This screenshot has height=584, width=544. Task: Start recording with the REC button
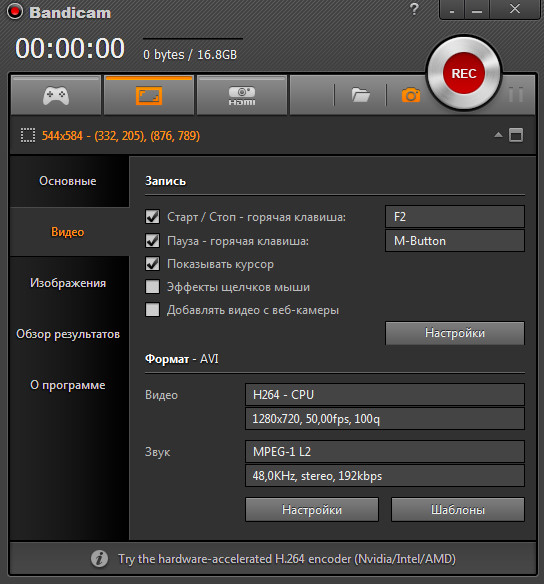(464, 73)
